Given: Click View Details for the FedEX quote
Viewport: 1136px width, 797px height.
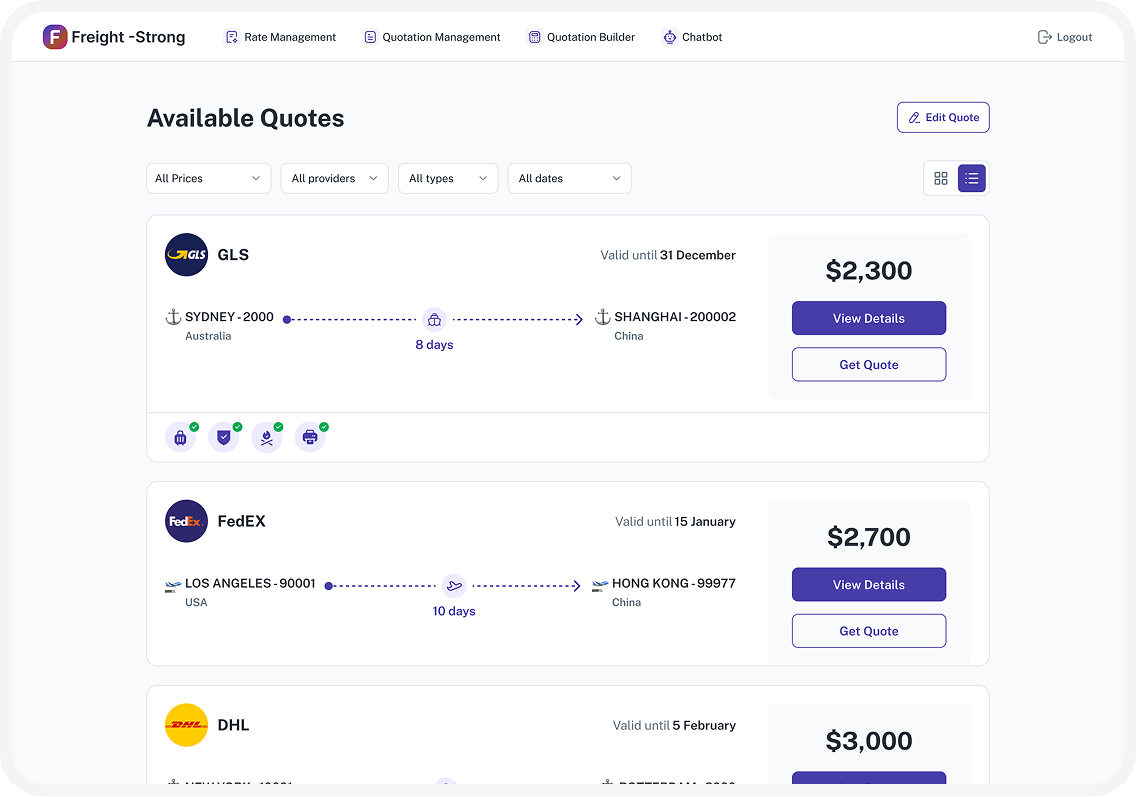Looking at the screenshot, I should coord(868,585).
